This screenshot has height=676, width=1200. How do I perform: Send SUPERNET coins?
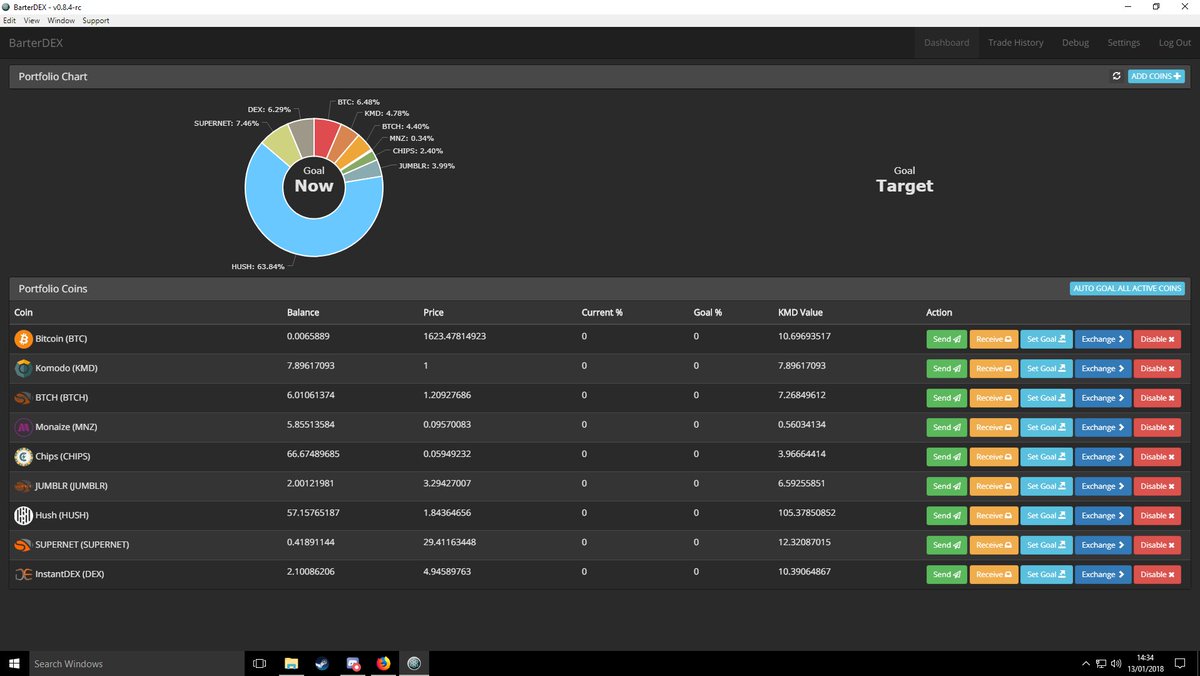[946, 545]
